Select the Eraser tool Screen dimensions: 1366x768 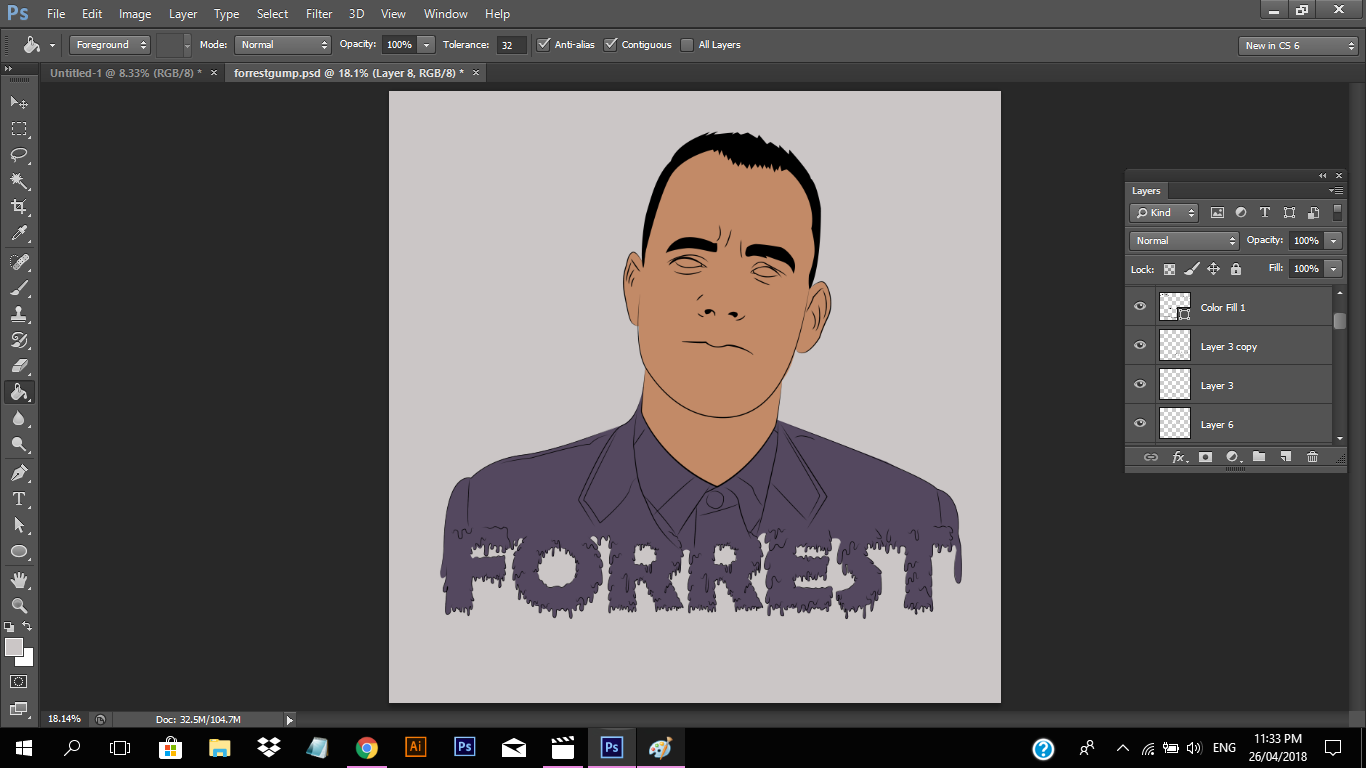coord(19,366)
